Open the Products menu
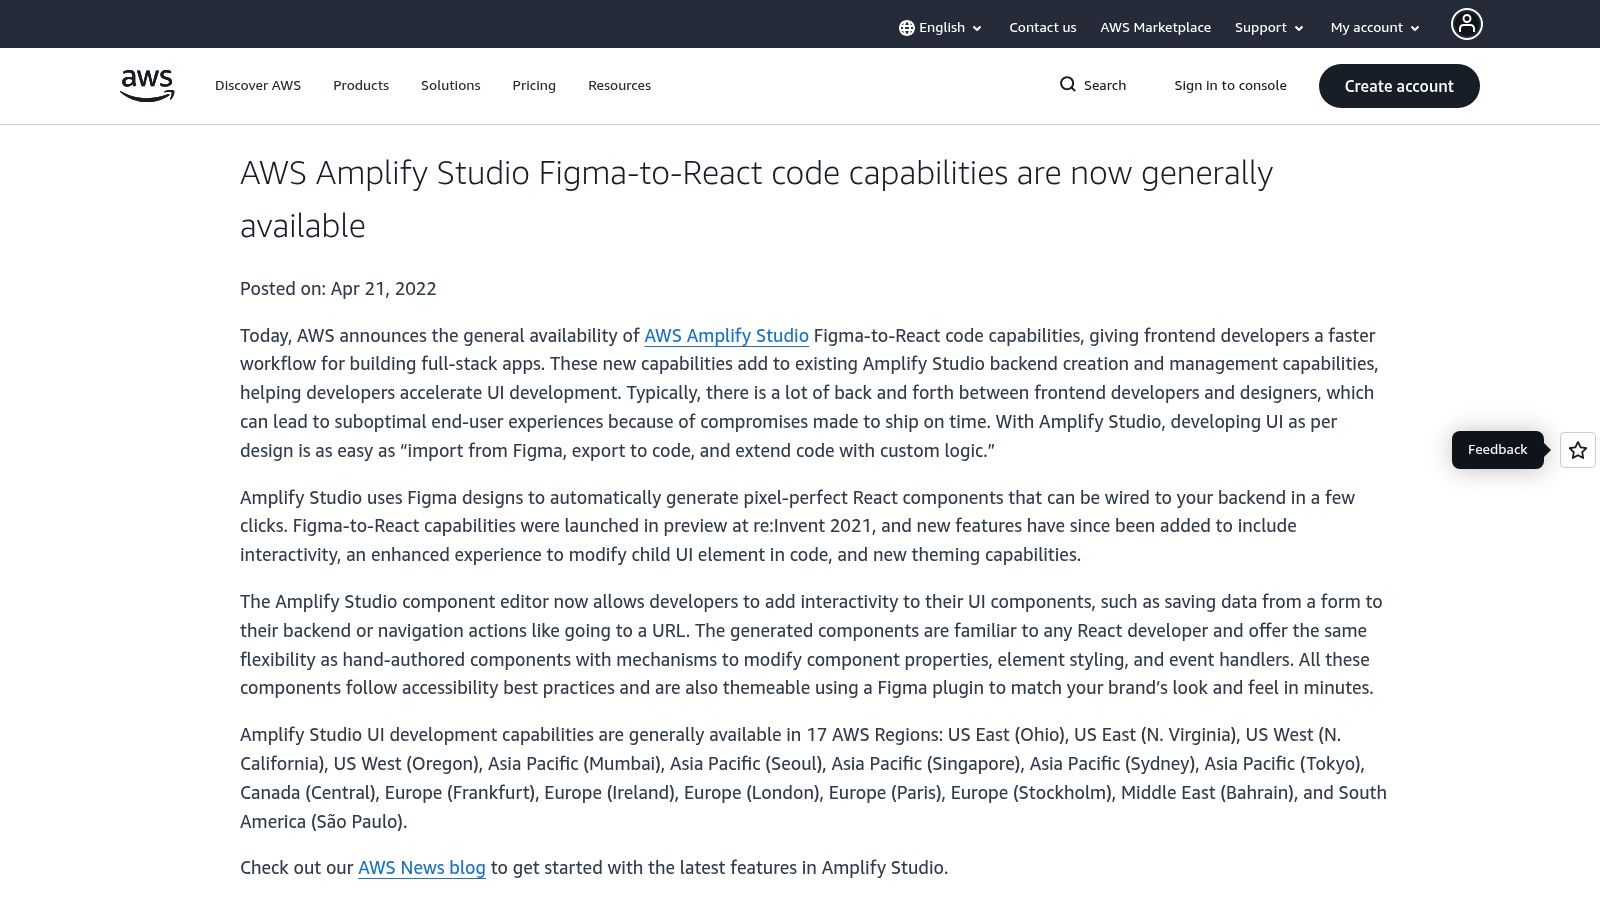 [x=360, y=85]
